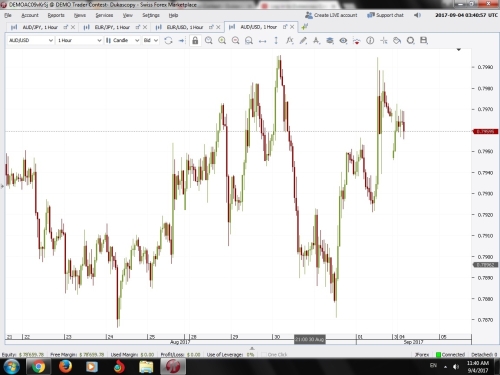
Task: Click the chart lock icon
Action: (x=195, y=41)
